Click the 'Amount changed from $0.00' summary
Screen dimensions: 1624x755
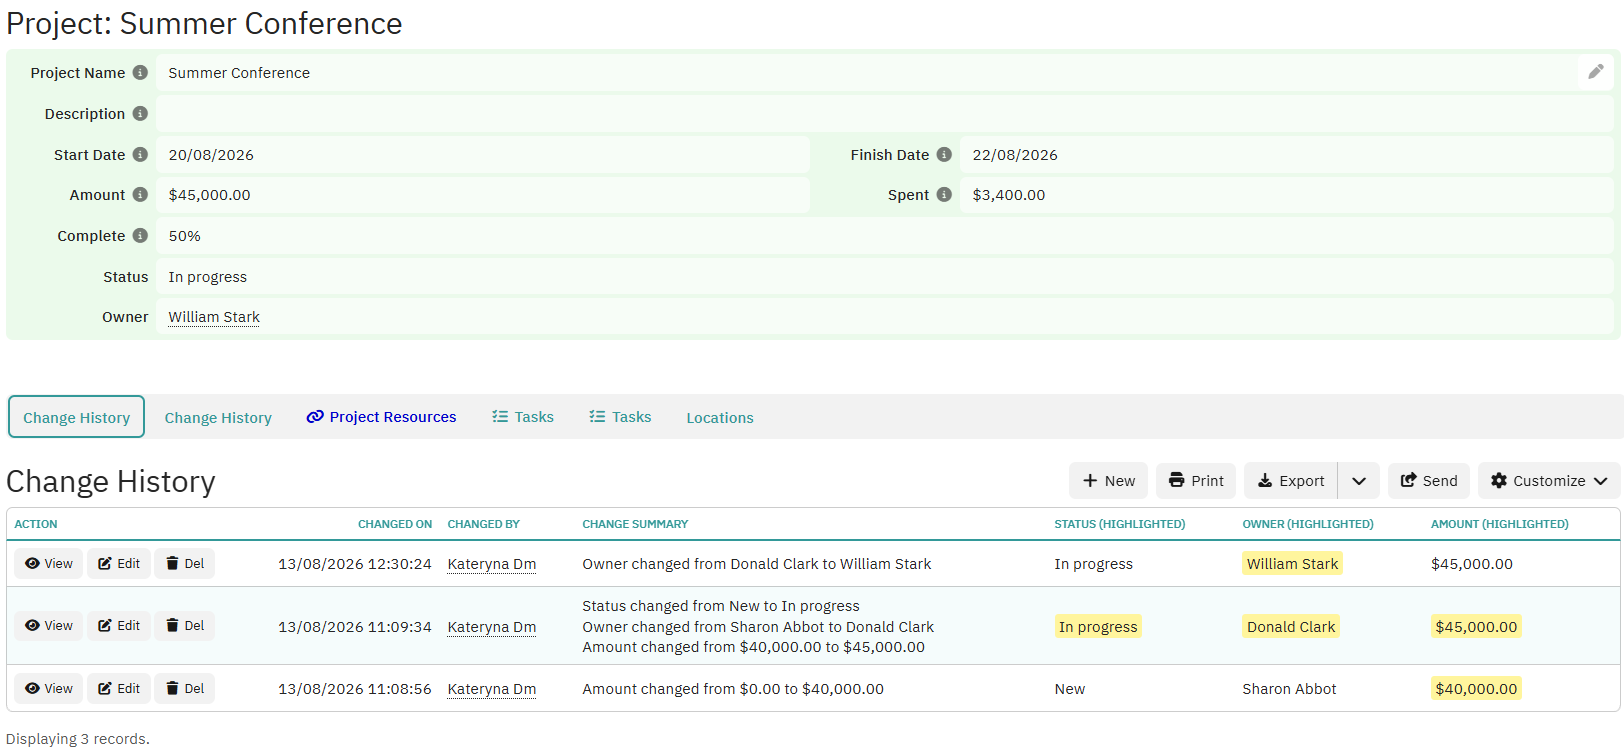tap(733, 689)
